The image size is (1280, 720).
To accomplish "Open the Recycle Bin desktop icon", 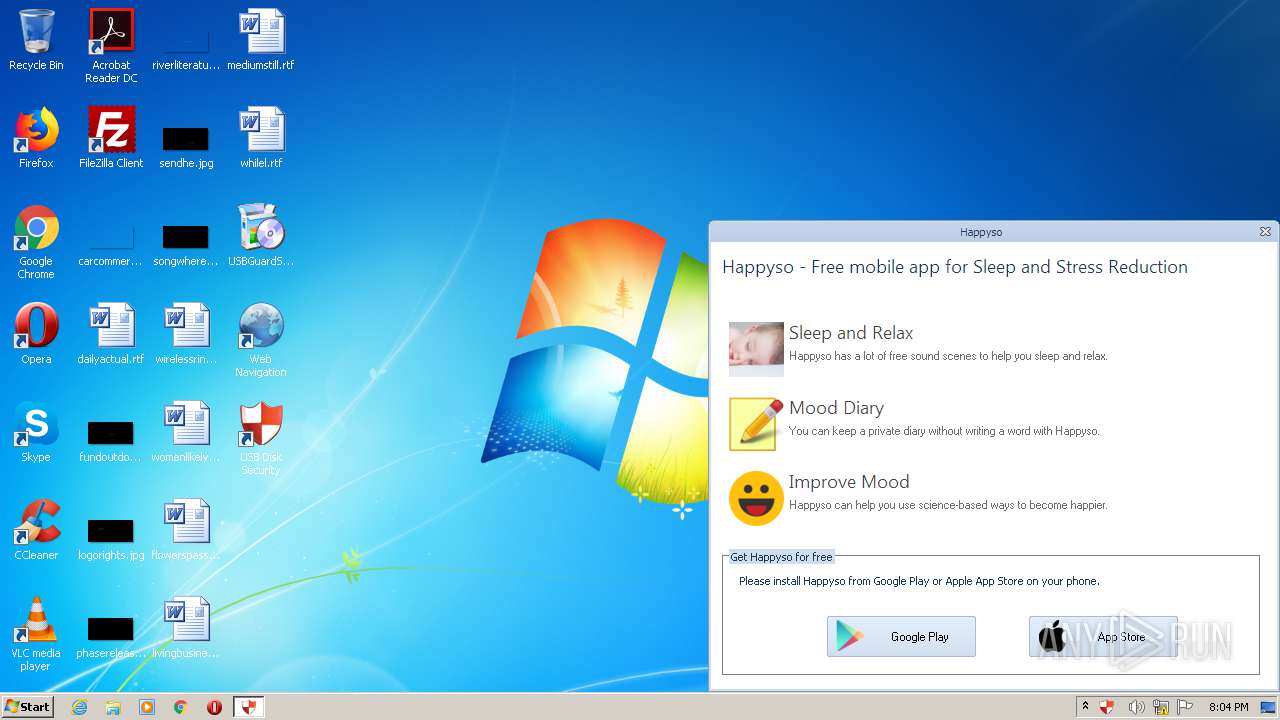I will 36,40.
